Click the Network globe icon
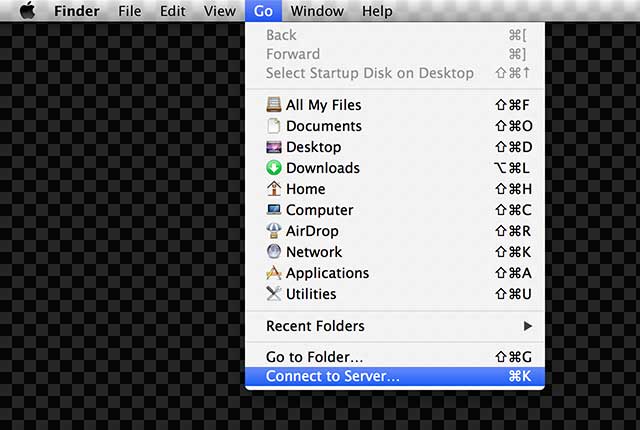Screen dimensions: 640x430 (274, 252)
